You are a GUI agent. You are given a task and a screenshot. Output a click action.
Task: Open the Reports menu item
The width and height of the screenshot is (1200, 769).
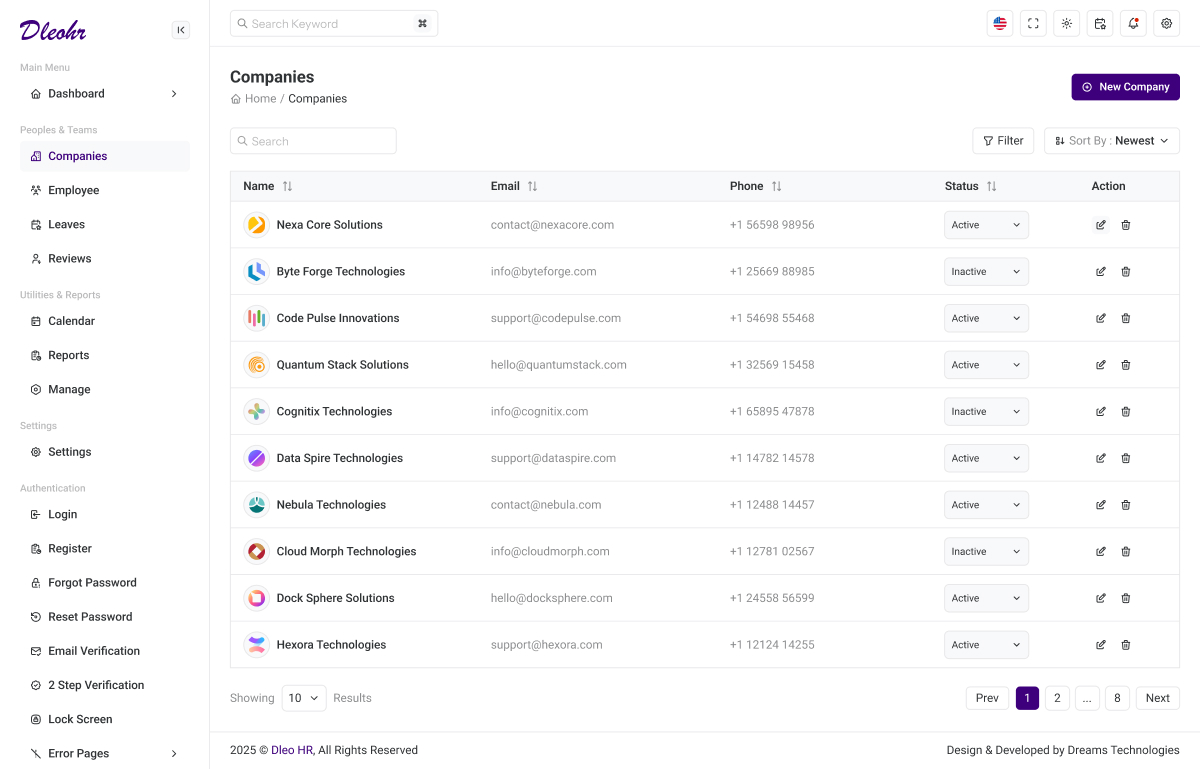pyautogui.click(x=69, y=355)
